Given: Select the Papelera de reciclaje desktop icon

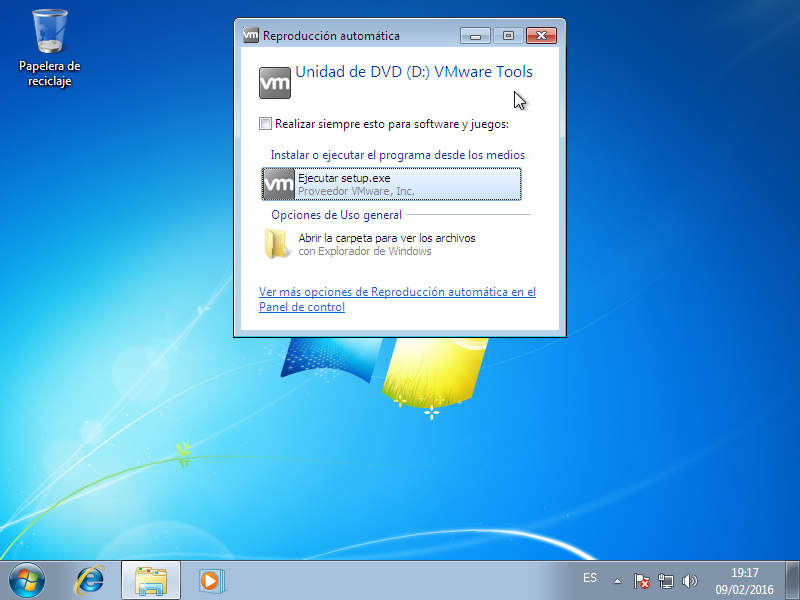Looking at the screenshot, I should click(49, 48).
